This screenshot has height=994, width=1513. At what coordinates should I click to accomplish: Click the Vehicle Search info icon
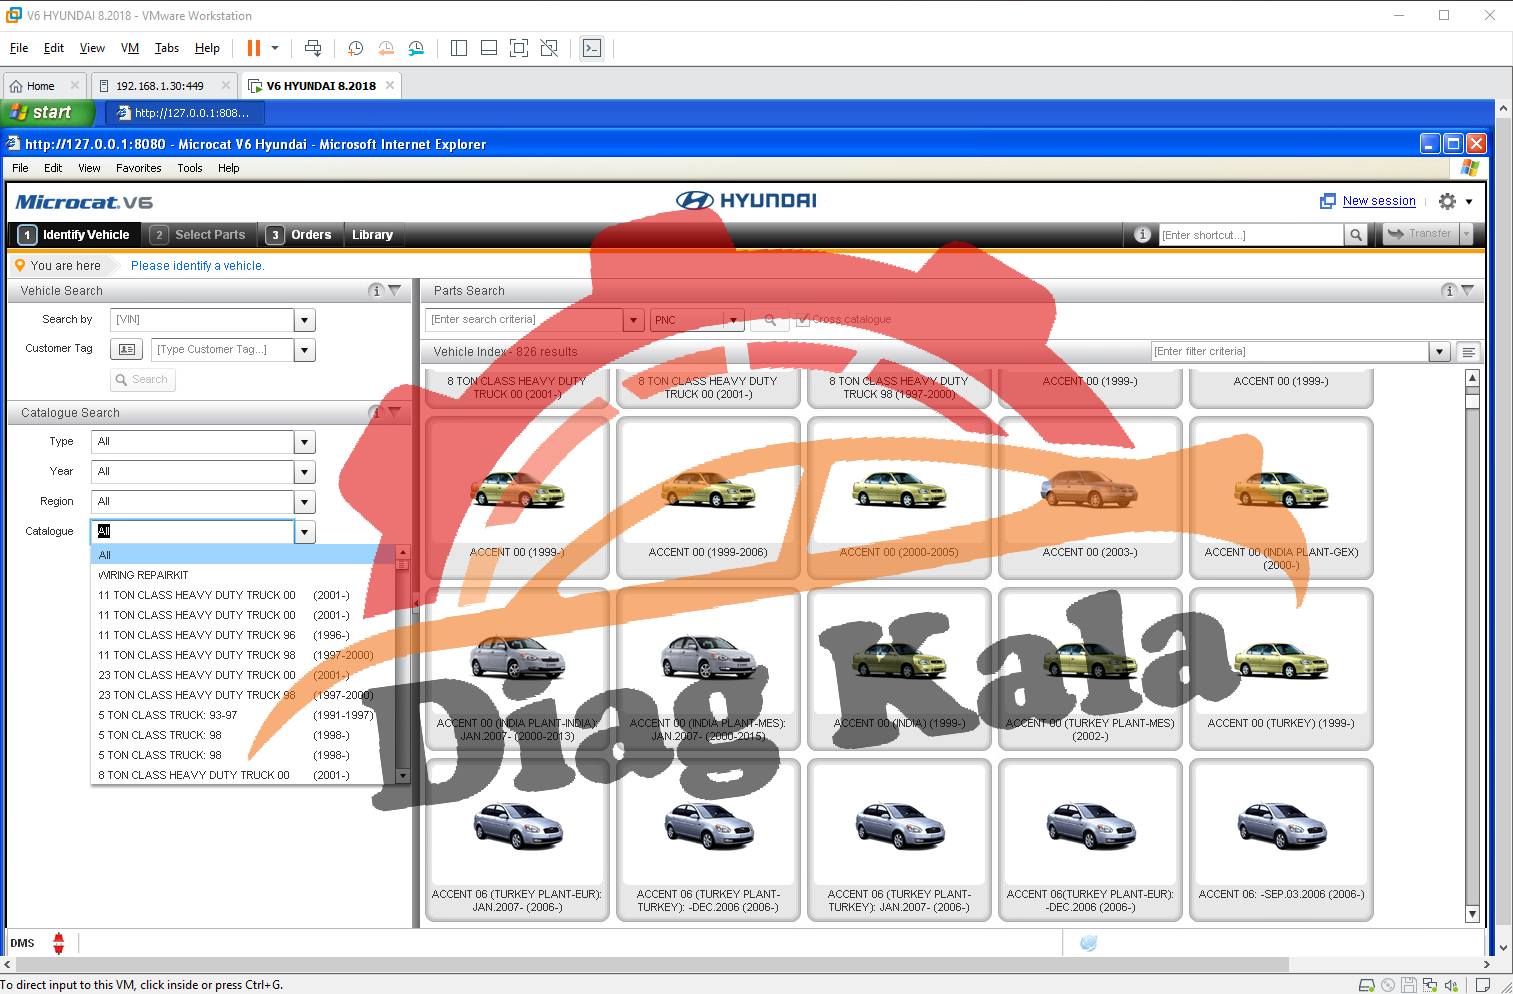coord(376,290)
